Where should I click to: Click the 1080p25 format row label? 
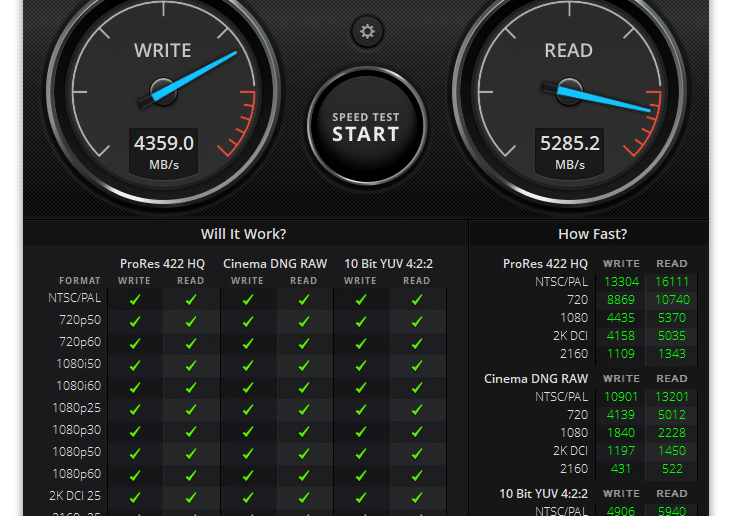pos(77,408)
